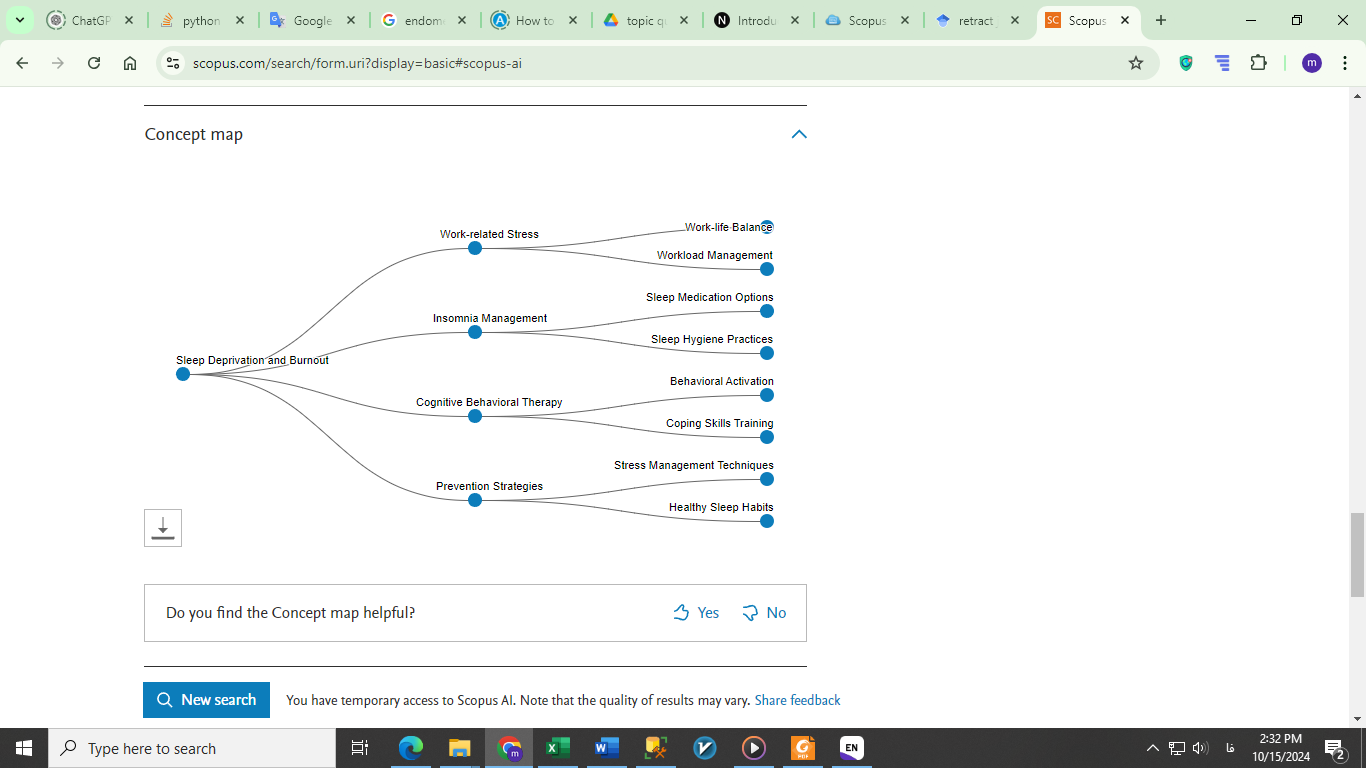Collapse the Concept map section chevron

799,134
